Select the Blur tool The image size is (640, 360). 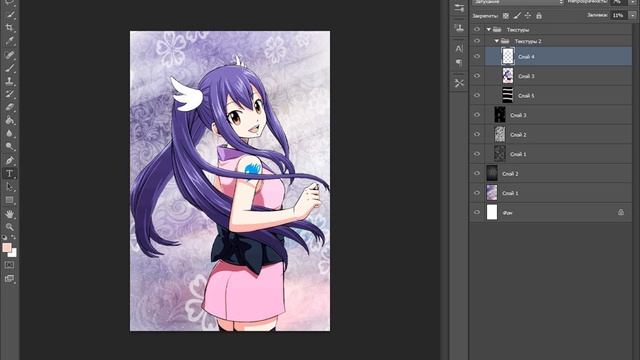(x=9, y=133)
